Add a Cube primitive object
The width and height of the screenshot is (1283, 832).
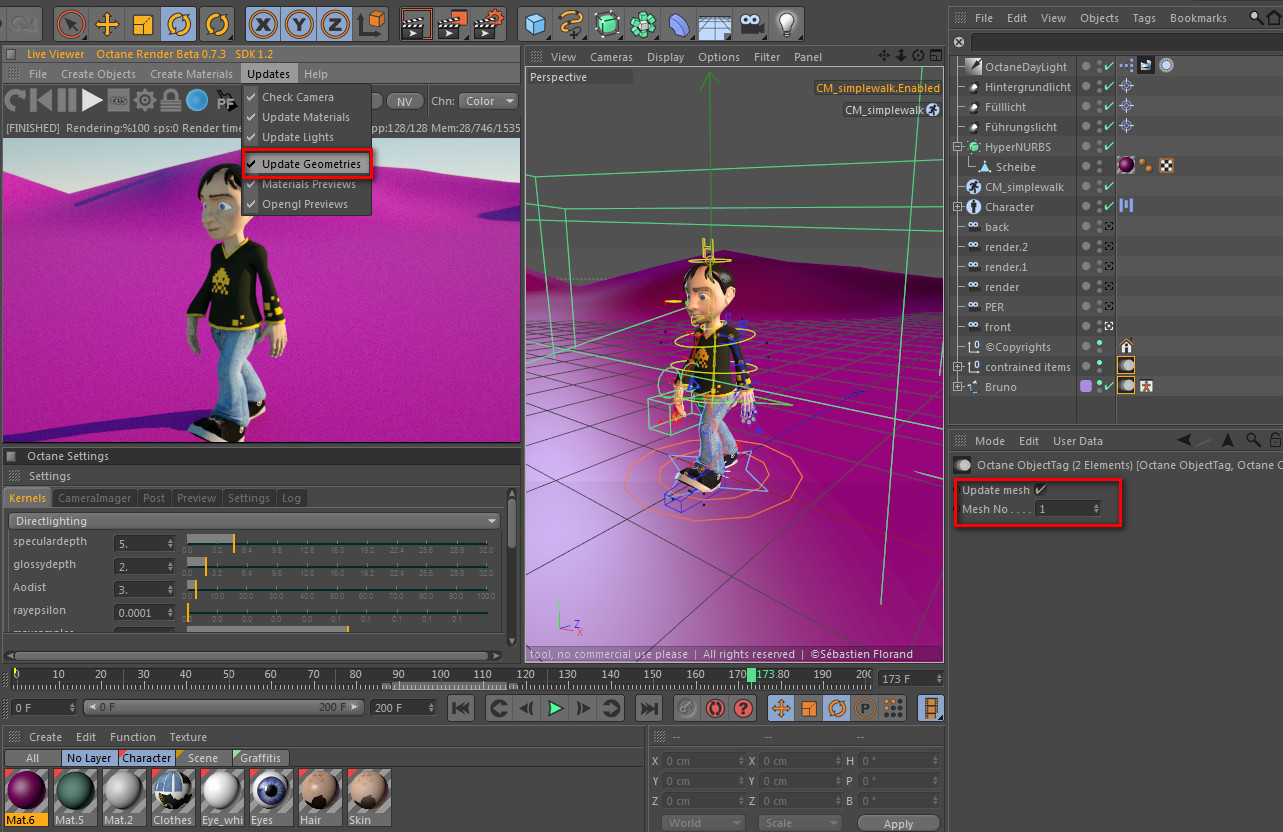click(537, 22)
